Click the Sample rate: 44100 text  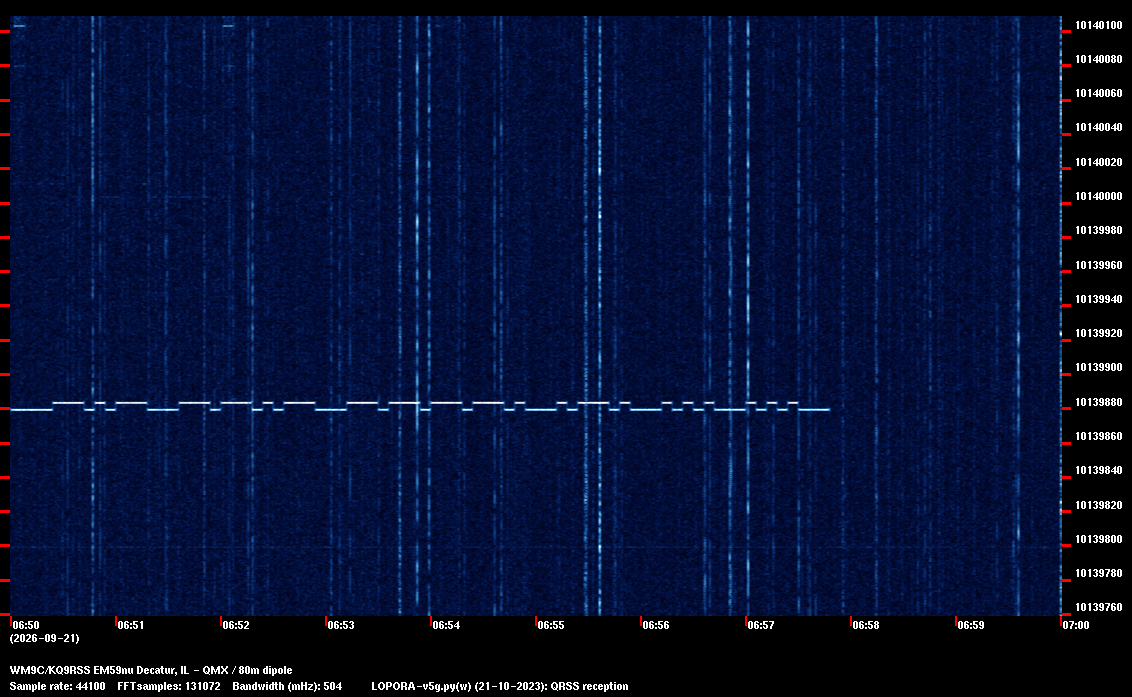57,686
